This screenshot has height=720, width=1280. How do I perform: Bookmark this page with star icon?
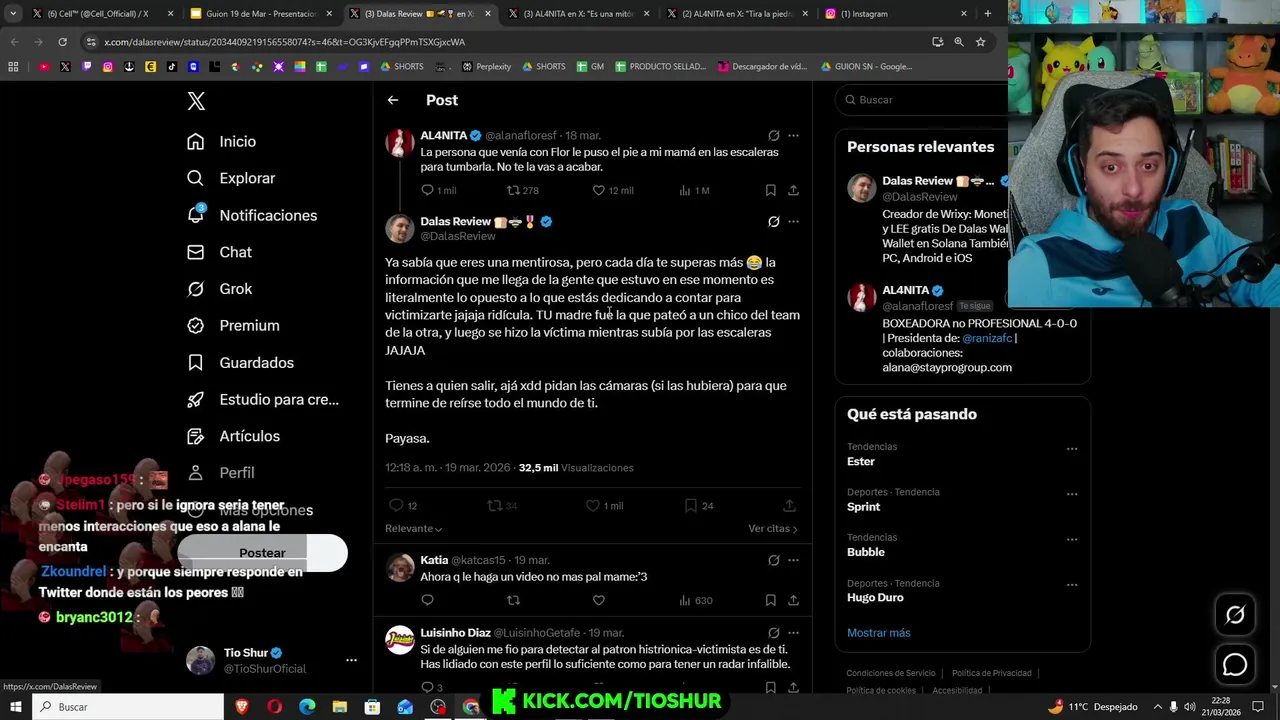tap(980, 42)
